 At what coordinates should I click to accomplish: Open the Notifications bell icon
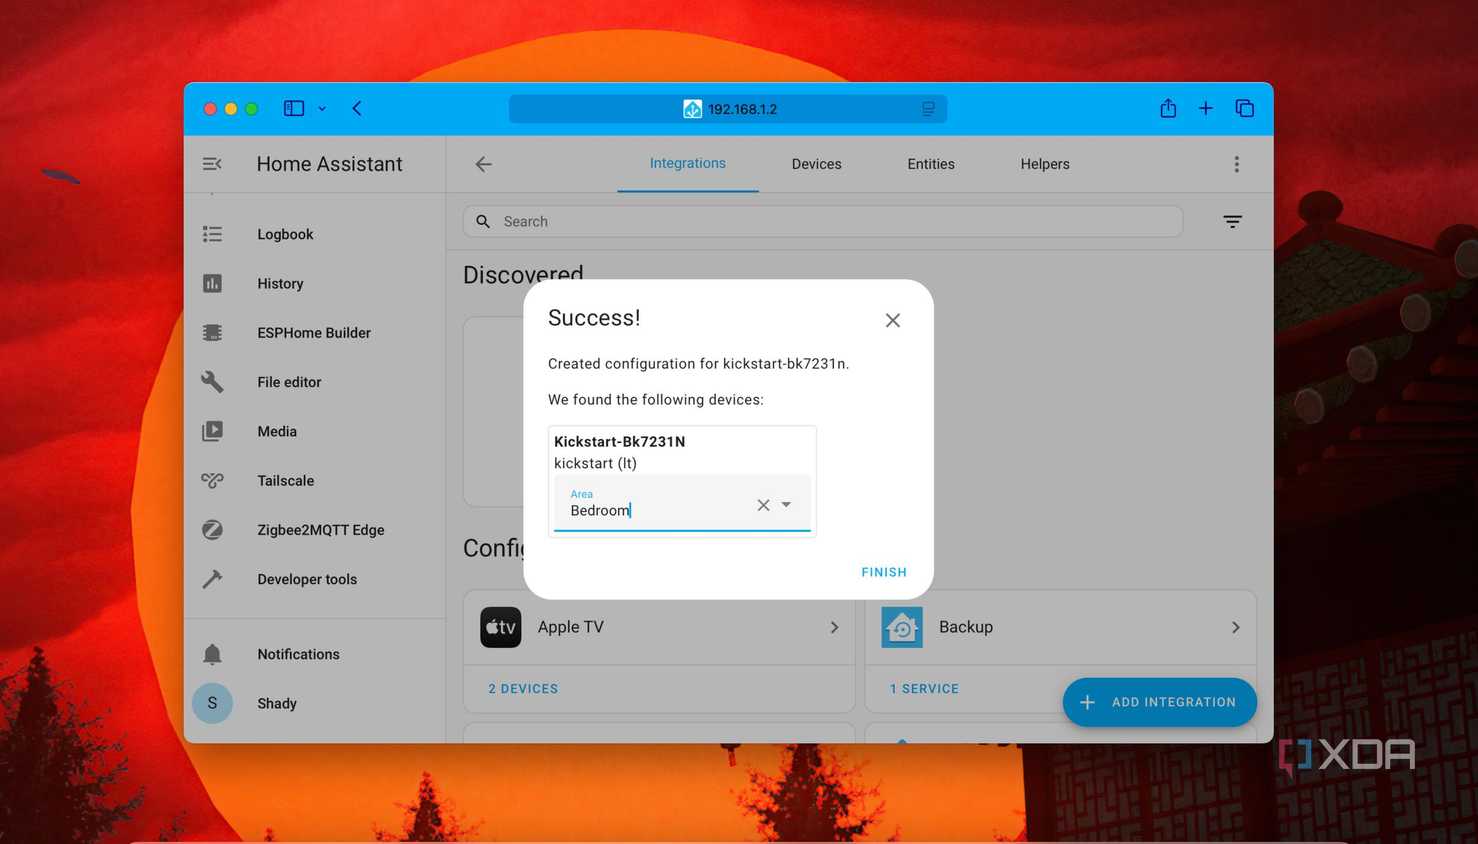(212, 654)
